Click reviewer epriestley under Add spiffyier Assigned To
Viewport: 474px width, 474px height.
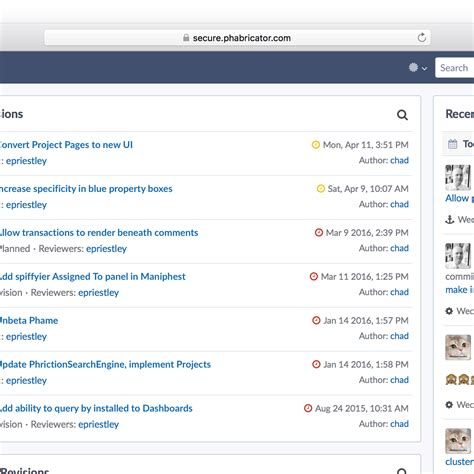(x=98, y=293)
